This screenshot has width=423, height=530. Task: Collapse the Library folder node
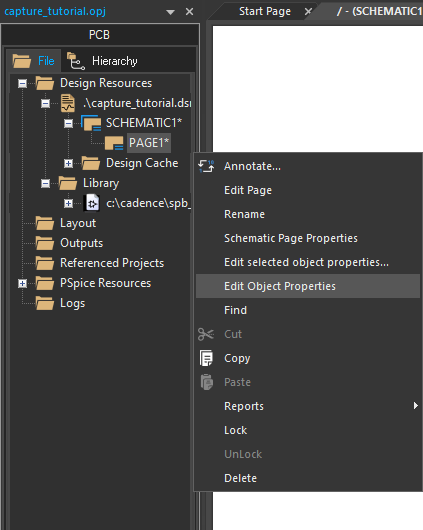tap(45, 184)
